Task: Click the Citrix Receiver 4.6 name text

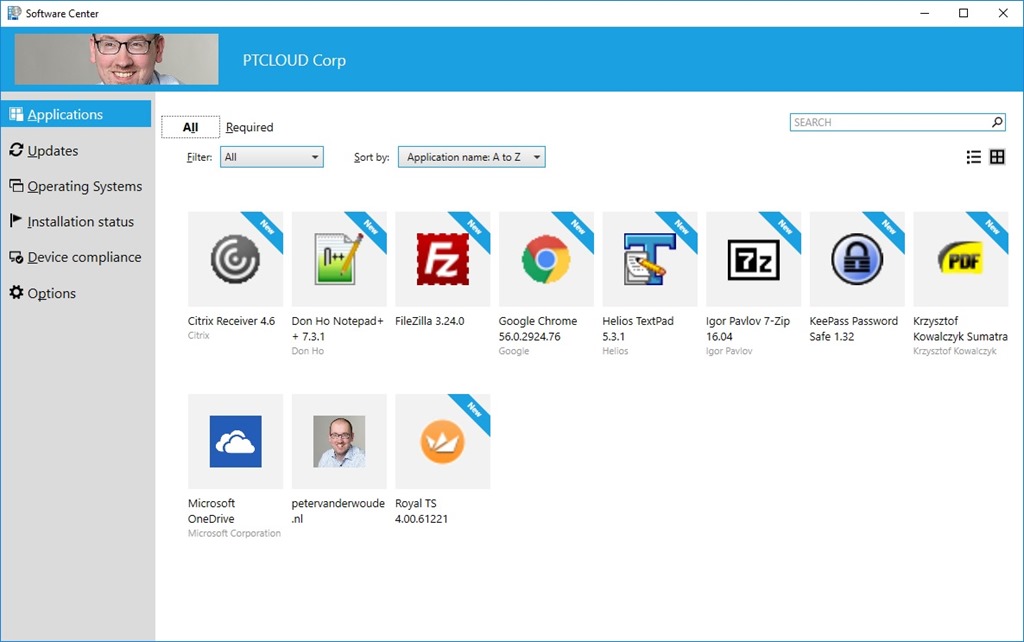Action: pyautogui.click(x=231, y=321)
